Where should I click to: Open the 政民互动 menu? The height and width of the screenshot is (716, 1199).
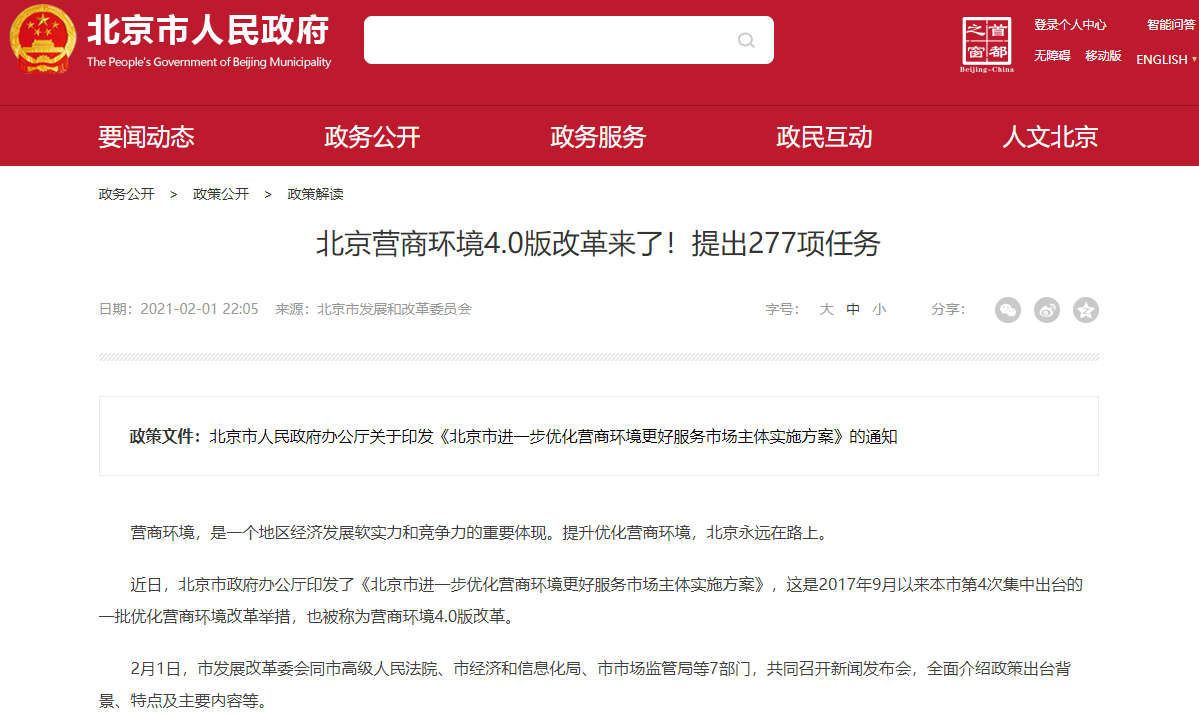(x=824, y=137)
